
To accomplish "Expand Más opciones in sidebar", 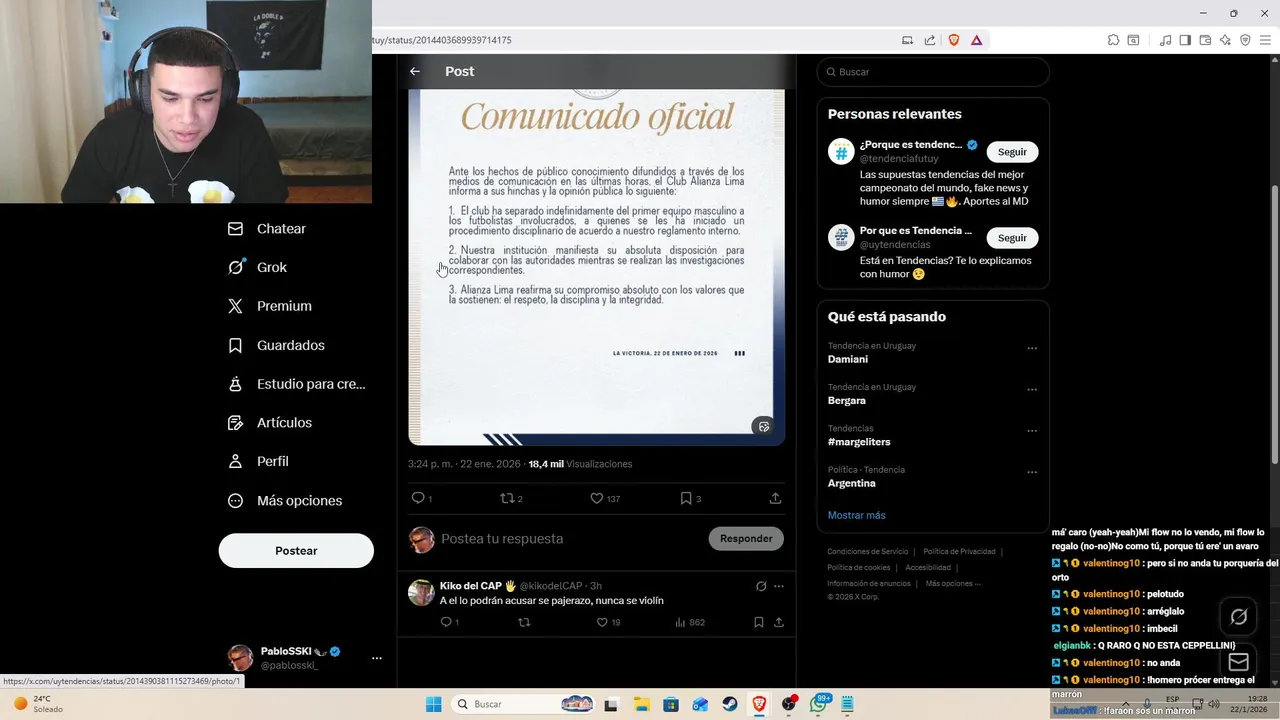I will click(x=299, y=501).
